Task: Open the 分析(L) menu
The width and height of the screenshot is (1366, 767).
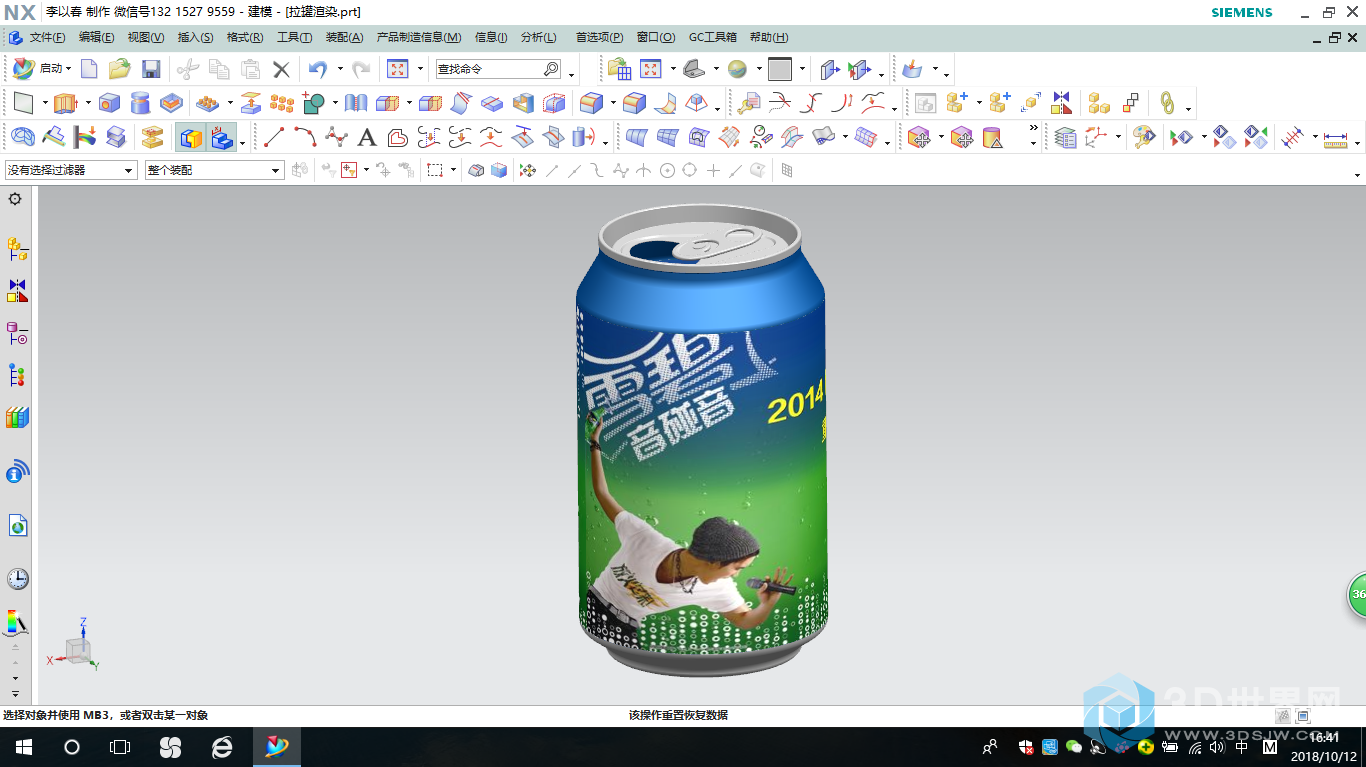Action: tap(538, 37)
